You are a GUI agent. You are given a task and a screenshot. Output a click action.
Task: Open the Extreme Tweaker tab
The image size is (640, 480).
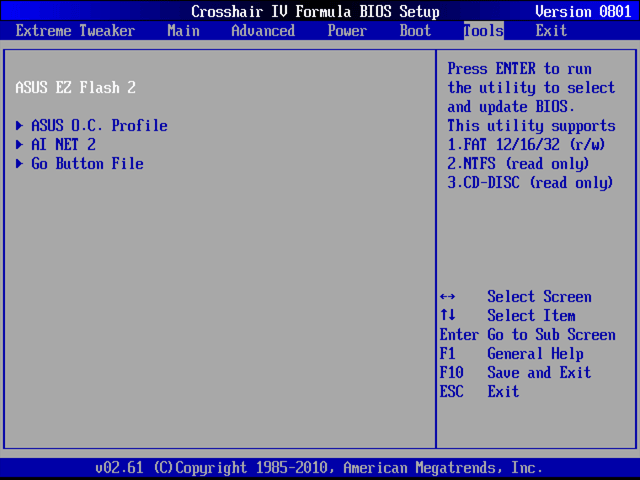coord(75,31)
